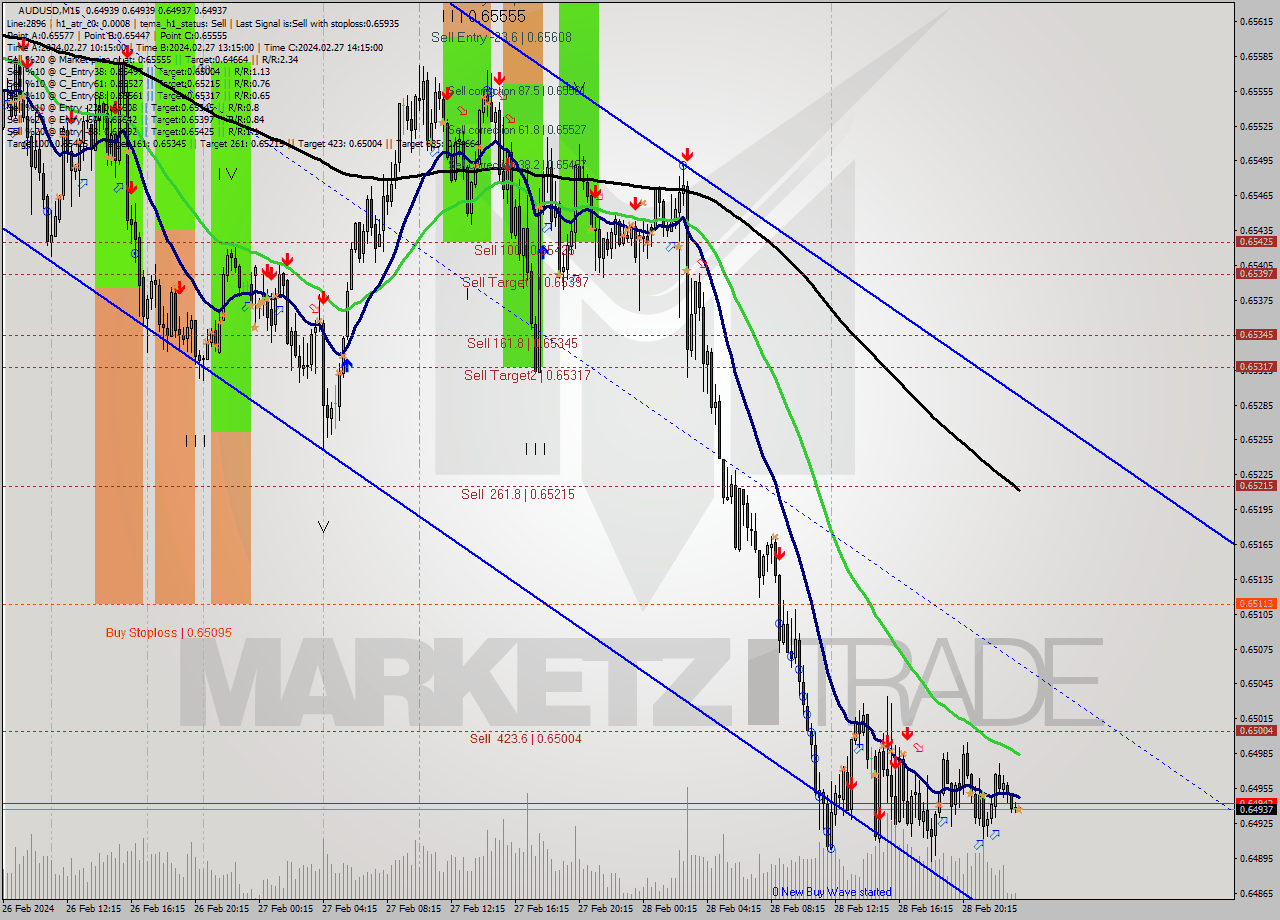The width and height of the screenshot is (1280, 920).
Task: Click 'Sell correction 61.8 | 0.65527' label
Action: (x=516, y=130)
